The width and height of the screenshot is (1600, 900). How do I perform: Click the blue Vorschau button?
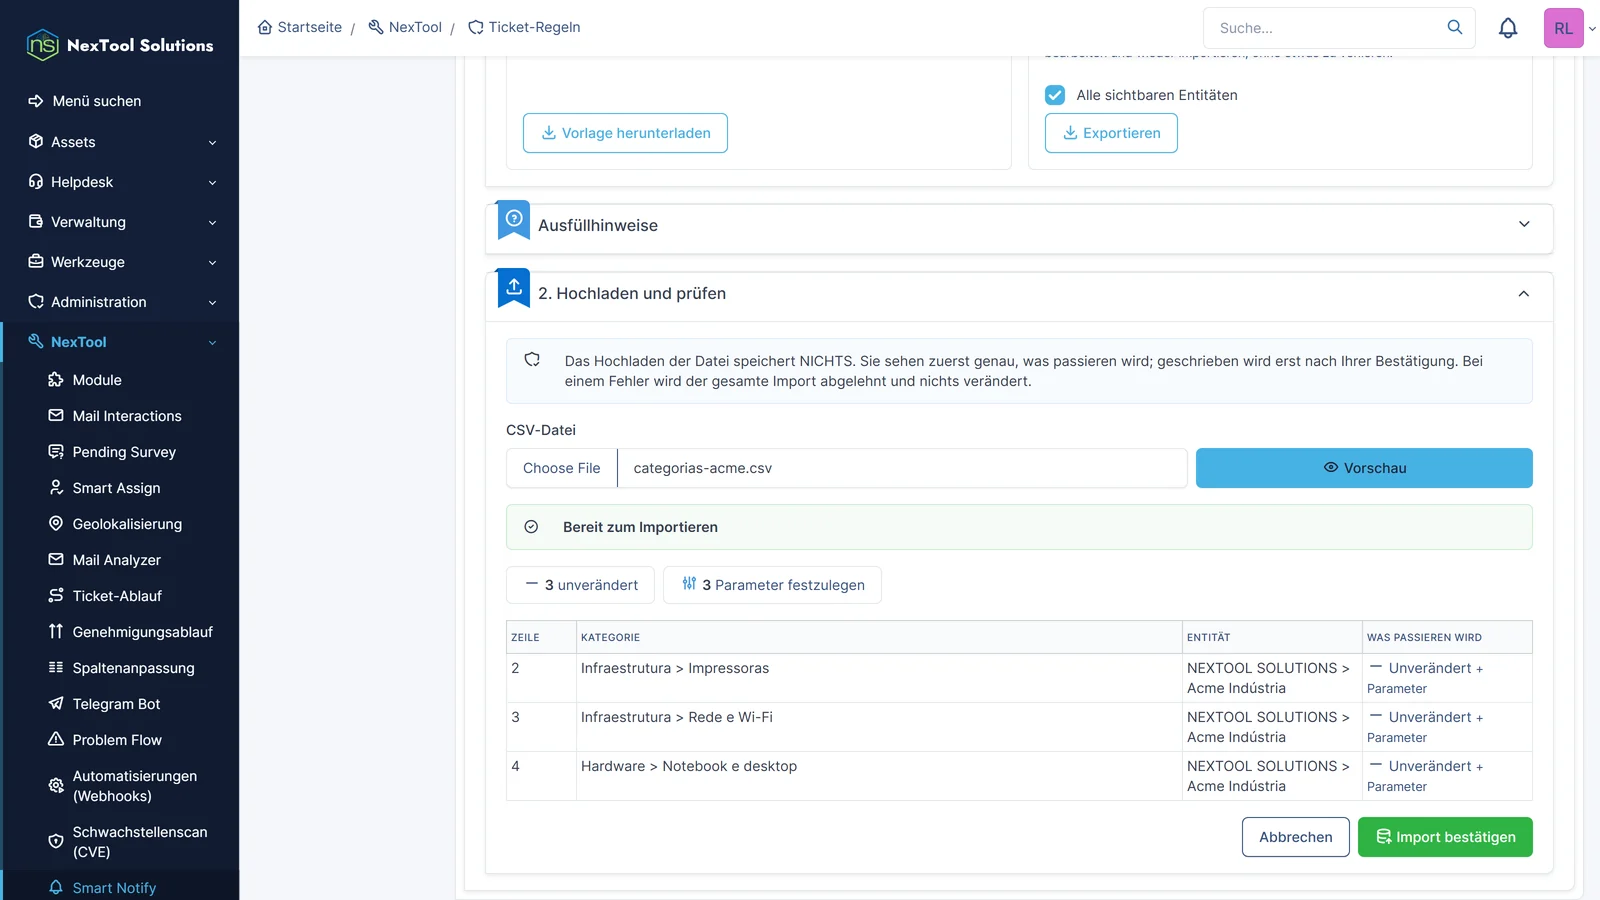pos(1364,468)
